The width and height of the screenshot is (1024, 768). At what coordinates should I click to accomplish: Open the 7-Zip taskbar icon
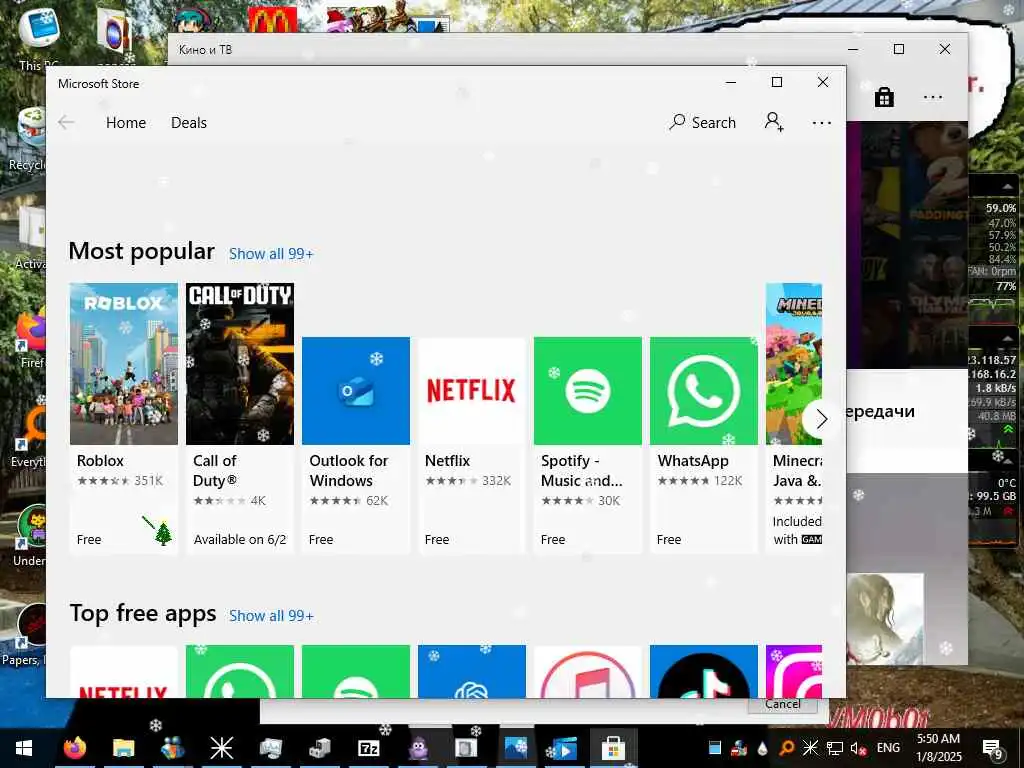tap(369, 748)
